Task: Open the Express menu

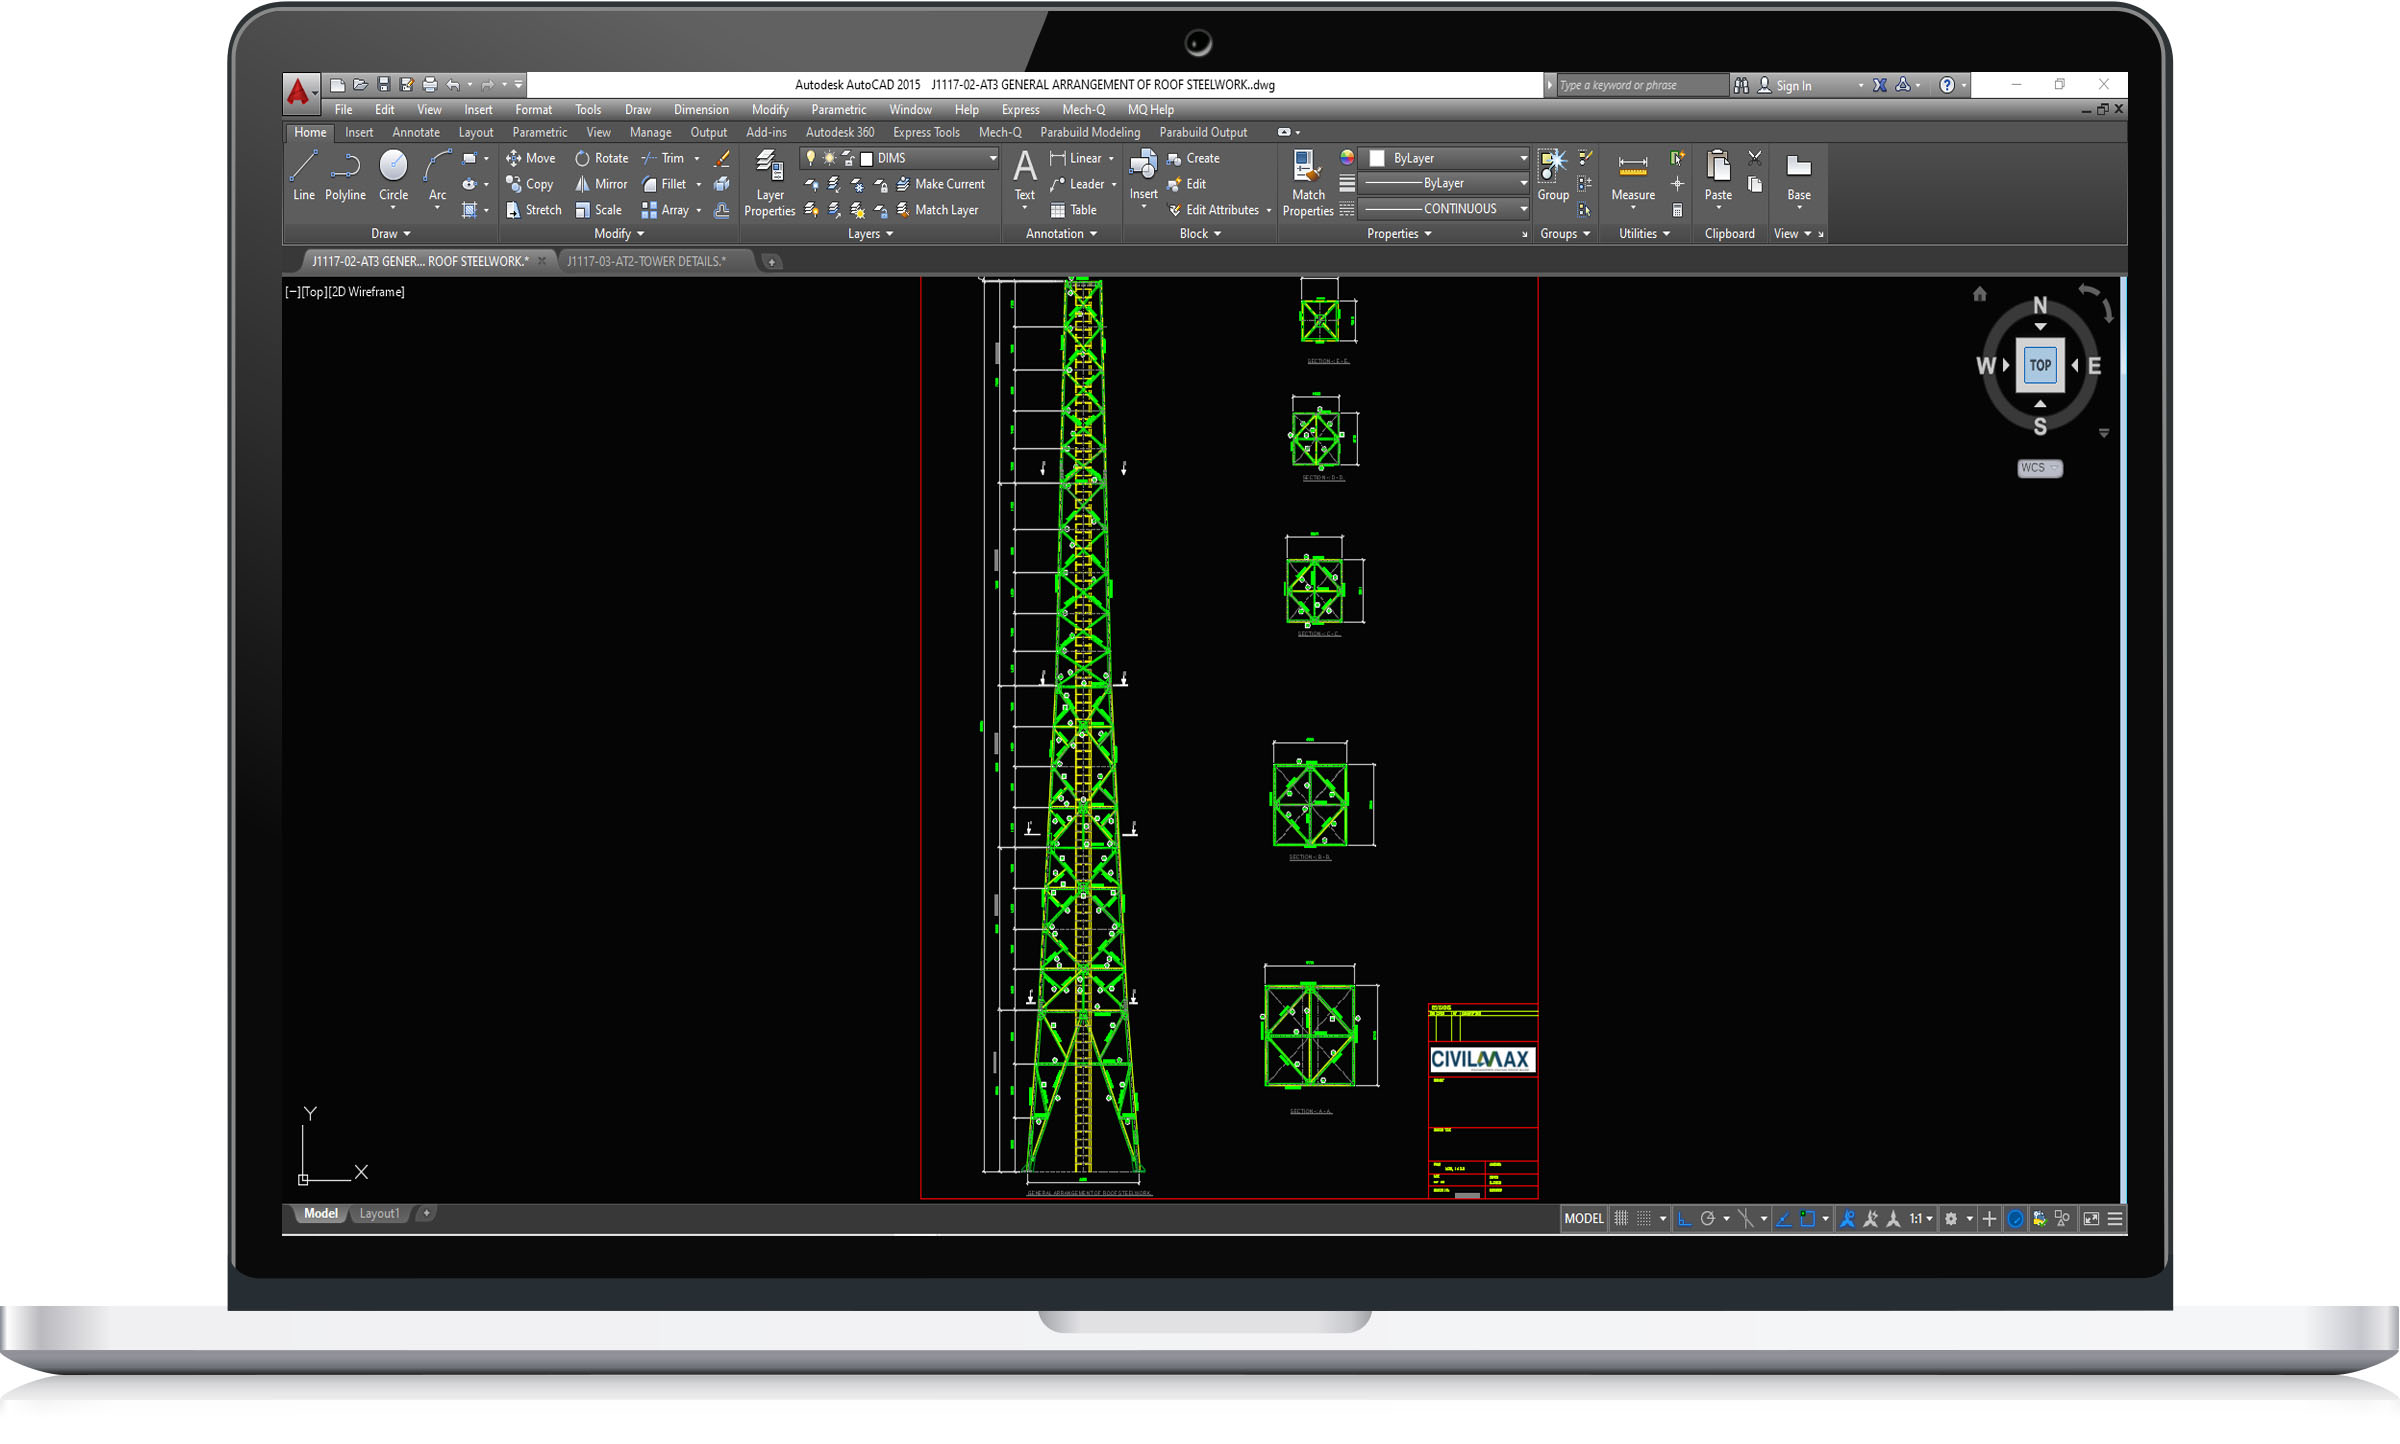Action: pyautogui.click(x=1020, y=110)
